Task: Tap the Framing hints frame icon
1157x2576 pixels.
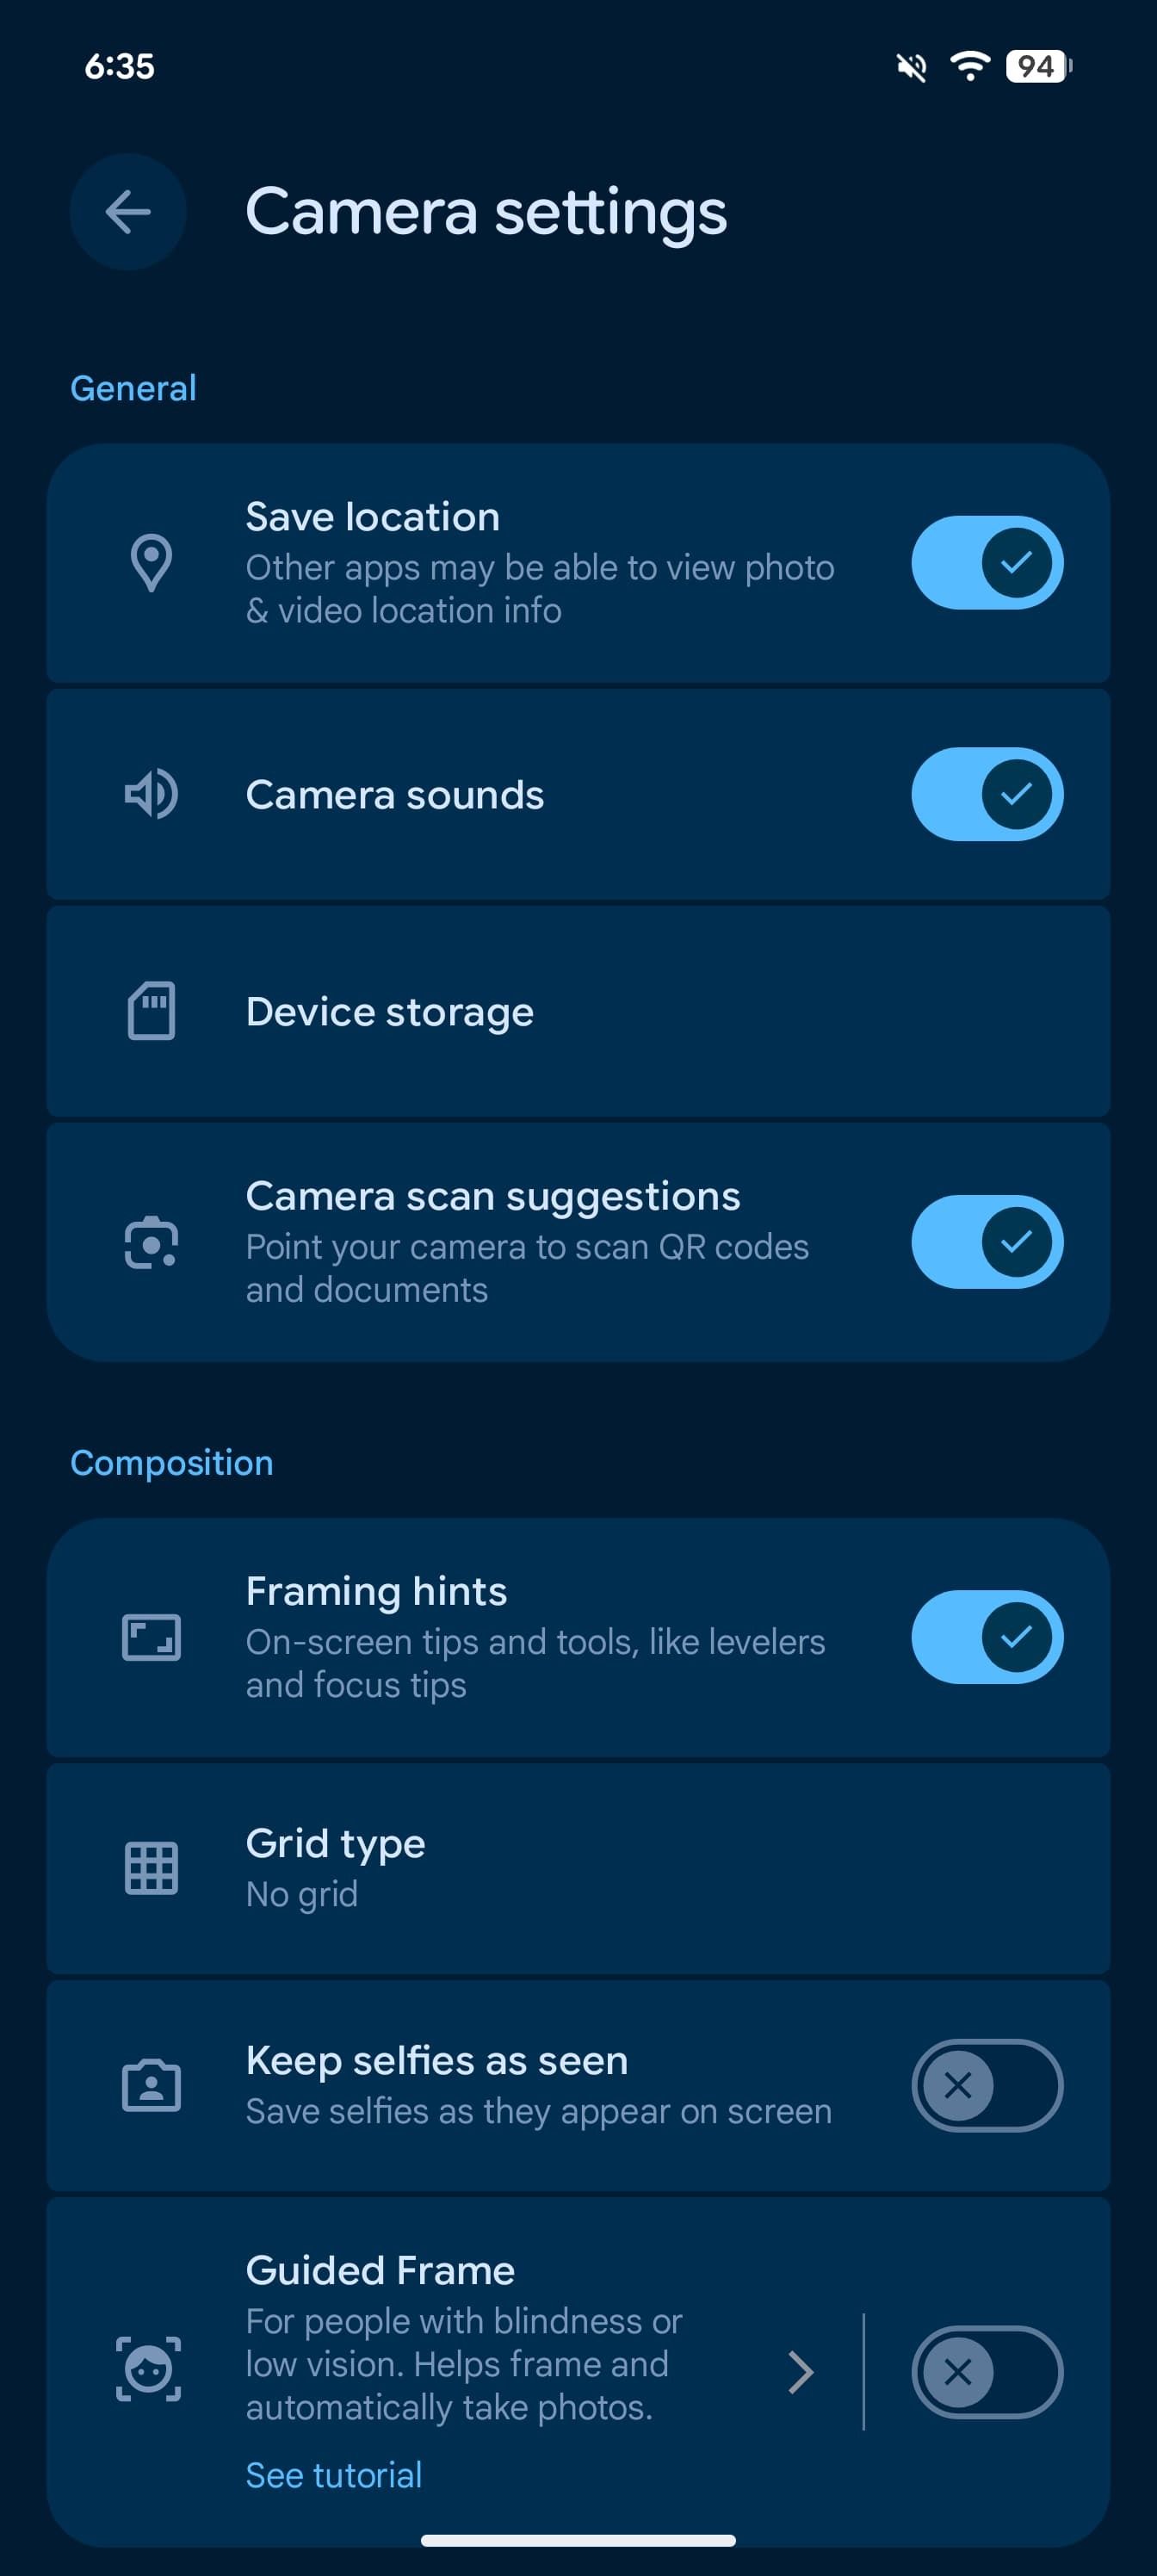Action: click(151, 1637)
